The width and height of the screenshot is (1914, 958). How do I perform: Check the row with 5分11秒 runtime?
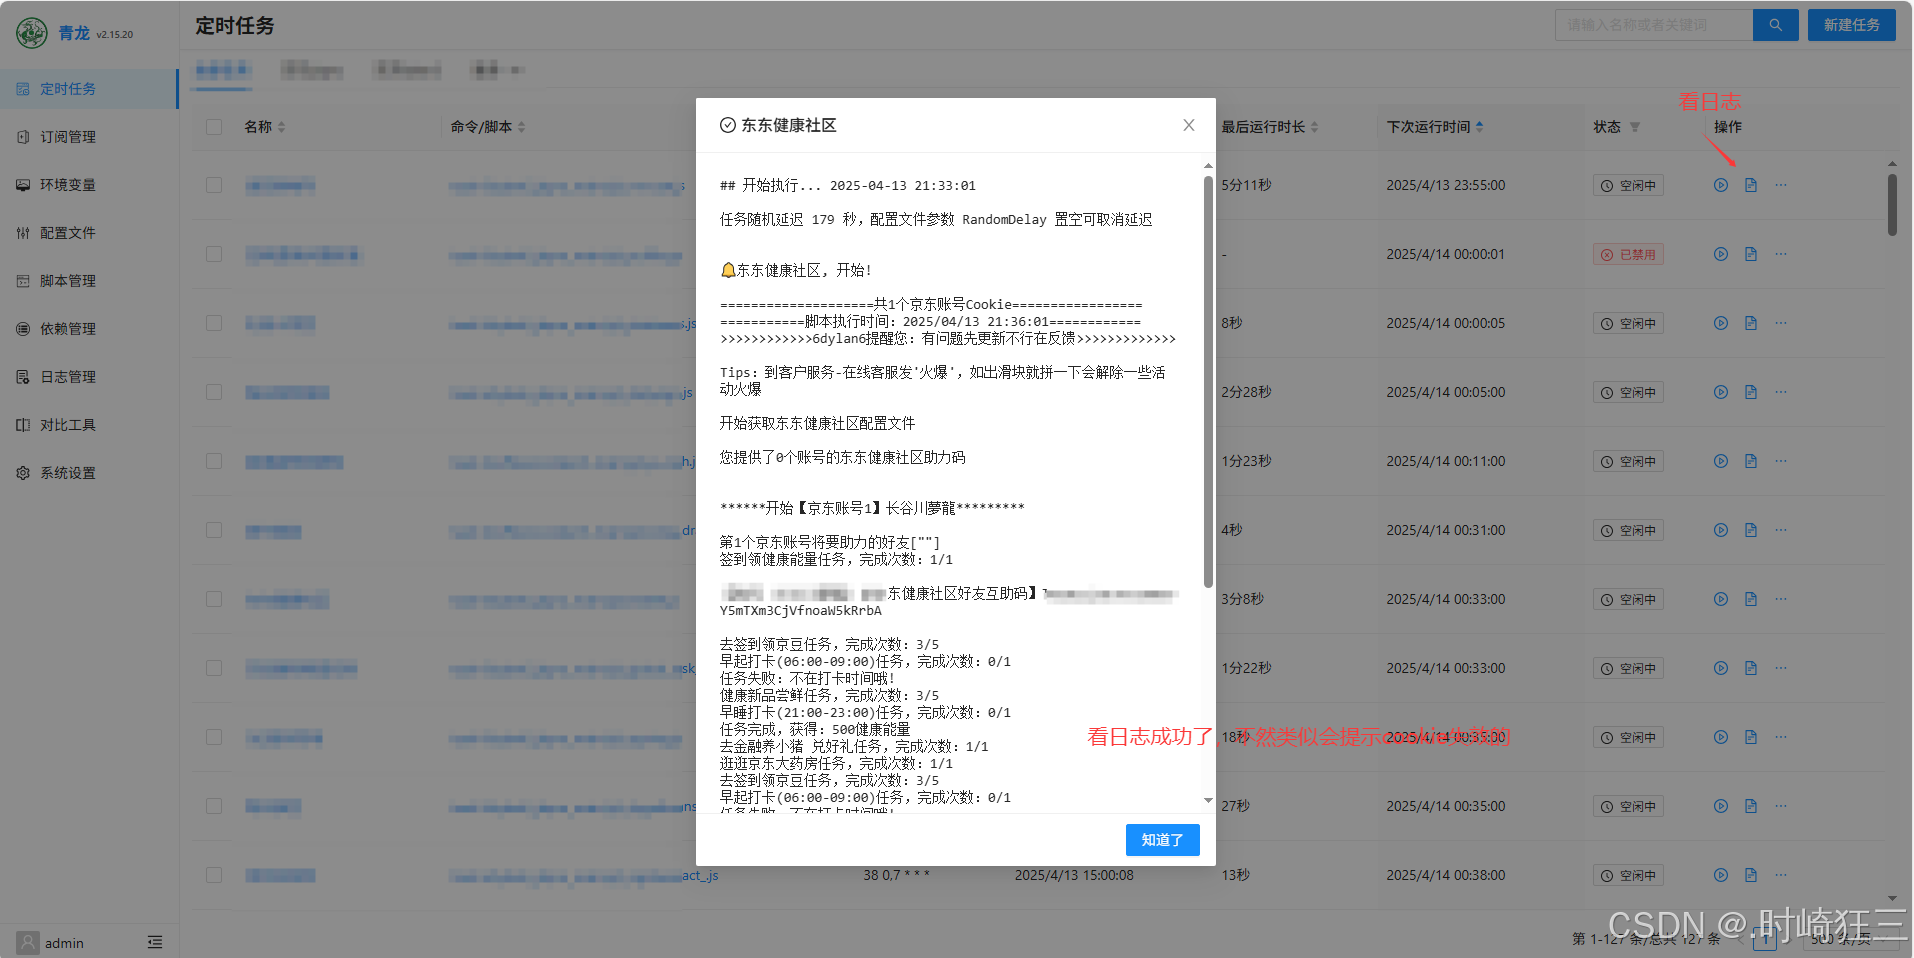[214, 185]
